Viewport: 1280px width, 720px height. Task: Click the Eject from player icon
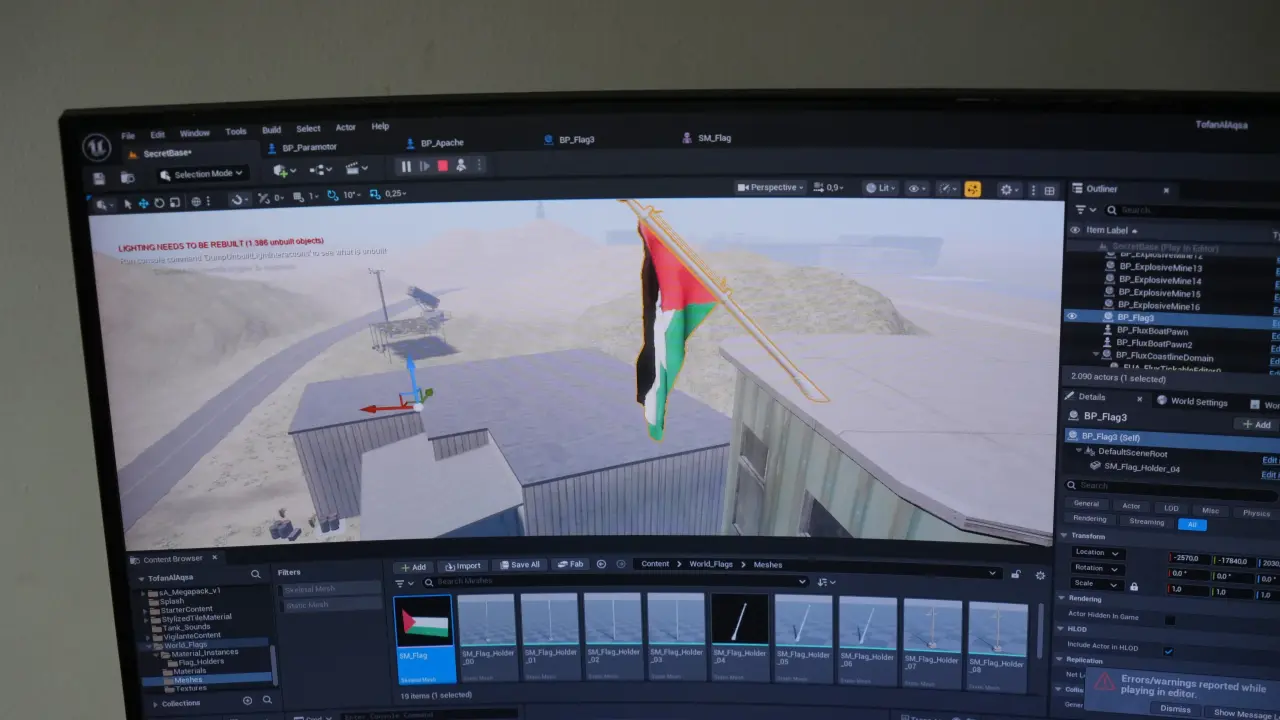[461, 166]
